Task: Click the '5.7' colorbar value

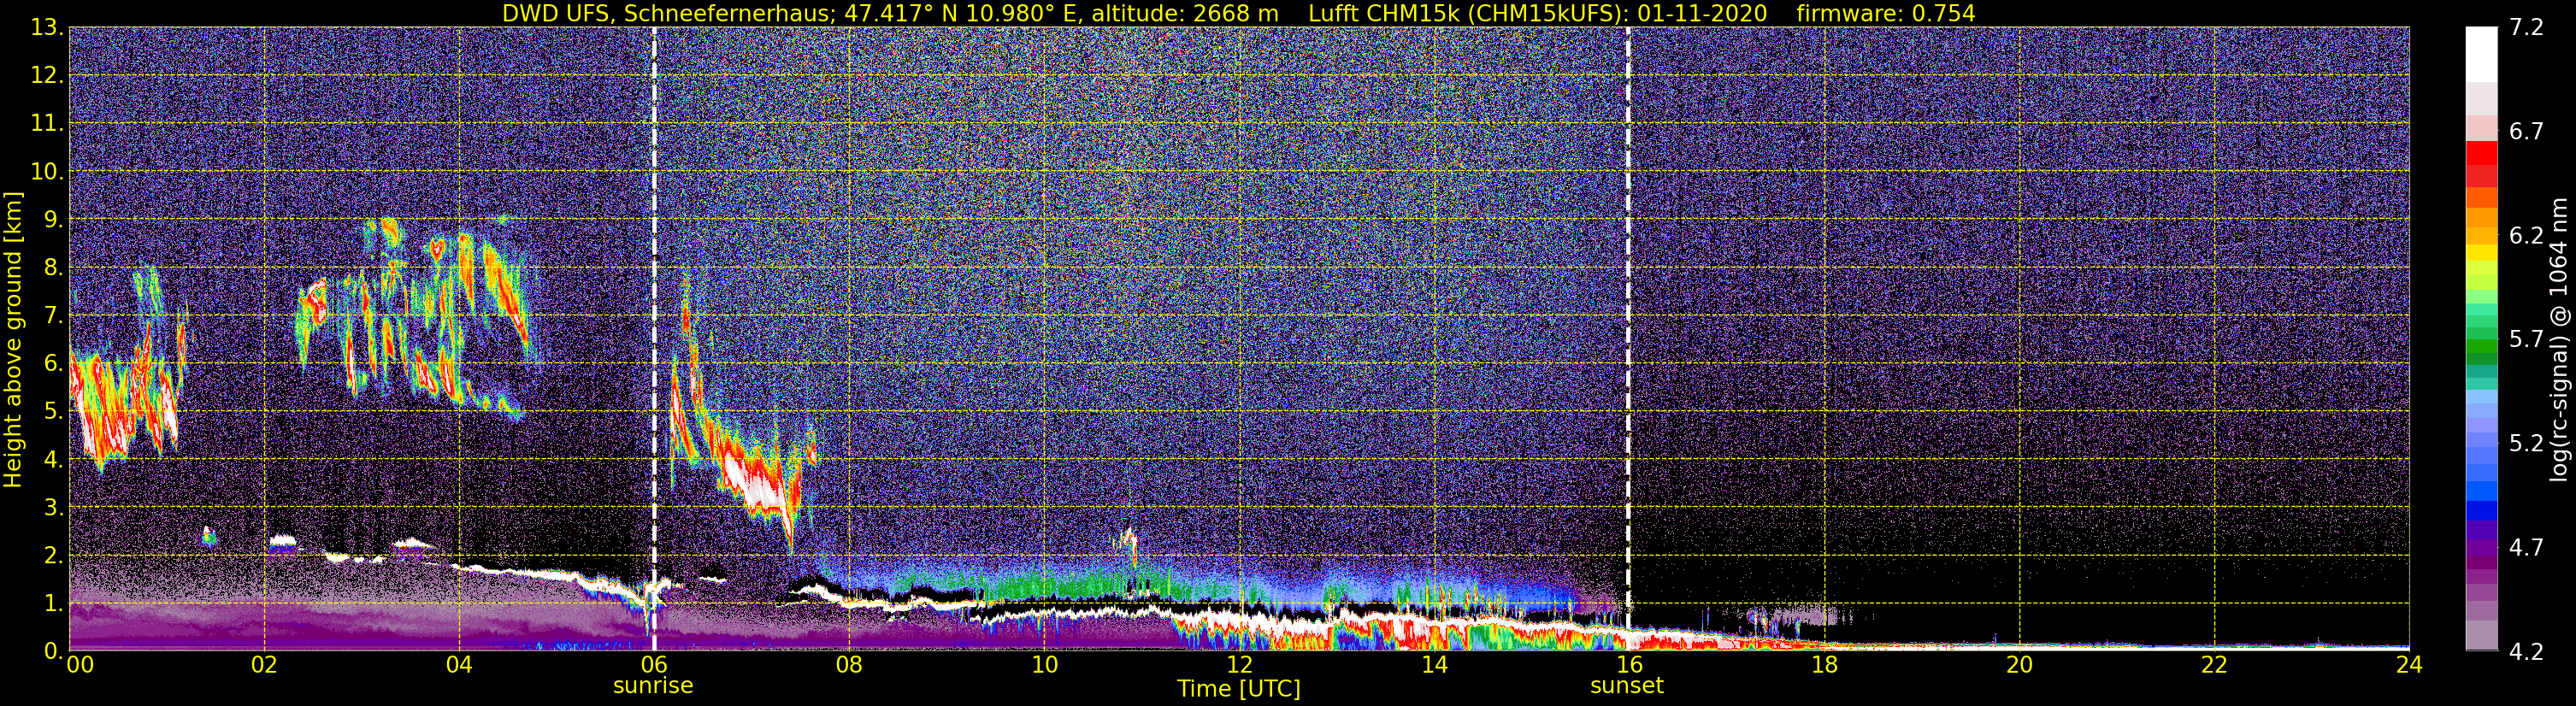Action: pos(2526,340)
